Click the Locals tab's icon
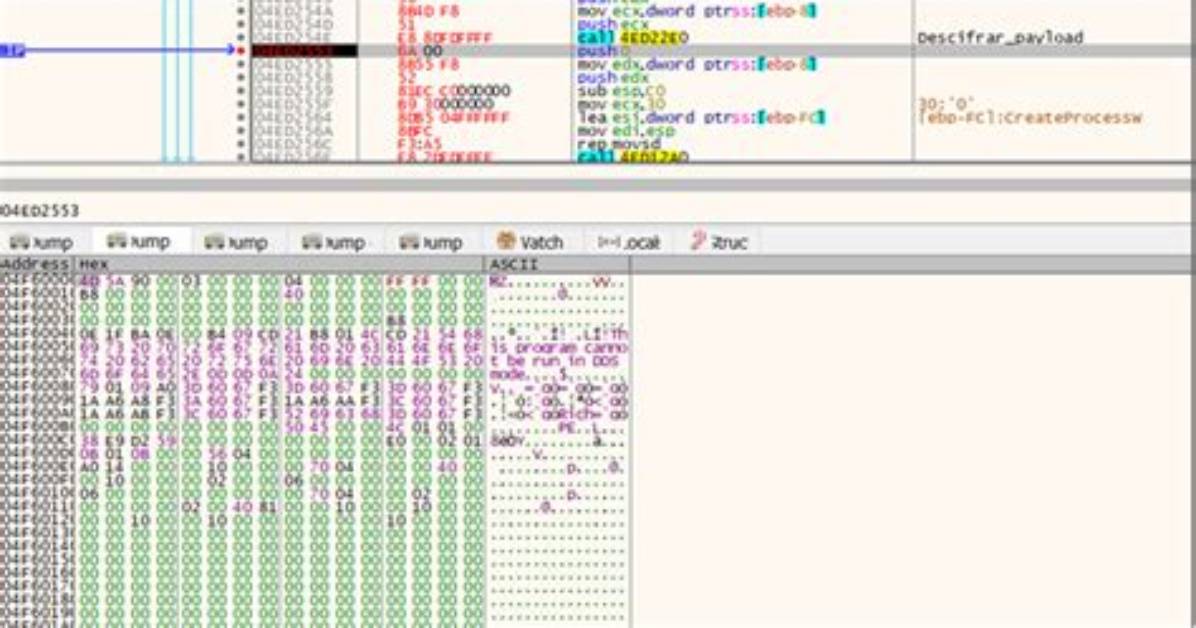Viewport: 1196px width, 628px height. tap(608, 242)
